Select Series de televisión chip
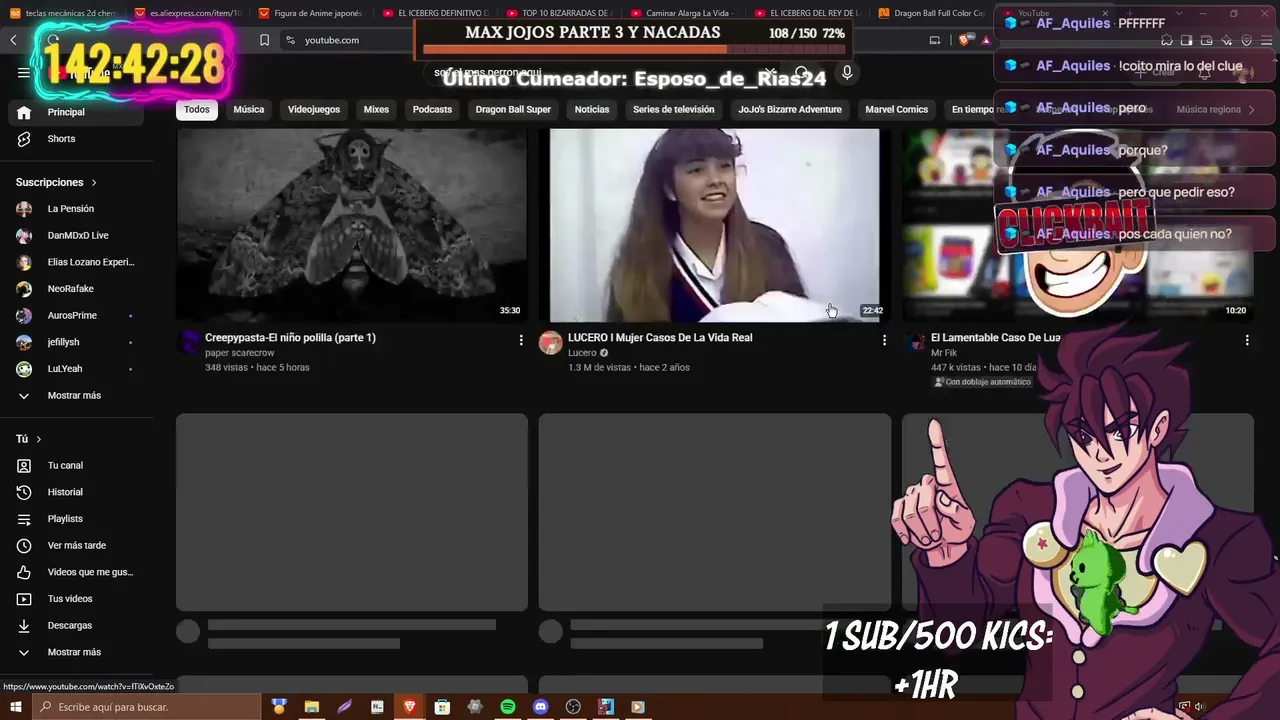The image size is (1280, 720). 674,109
